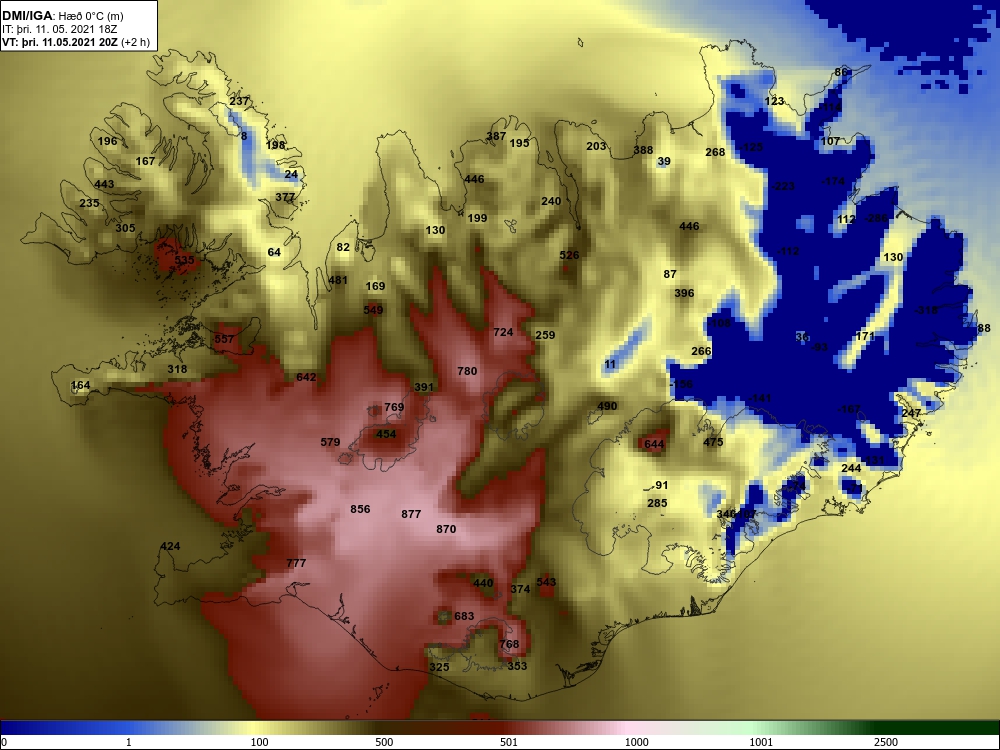1000x750 pixels.
Task: Click the 305 value label
Action: (125, 228)
